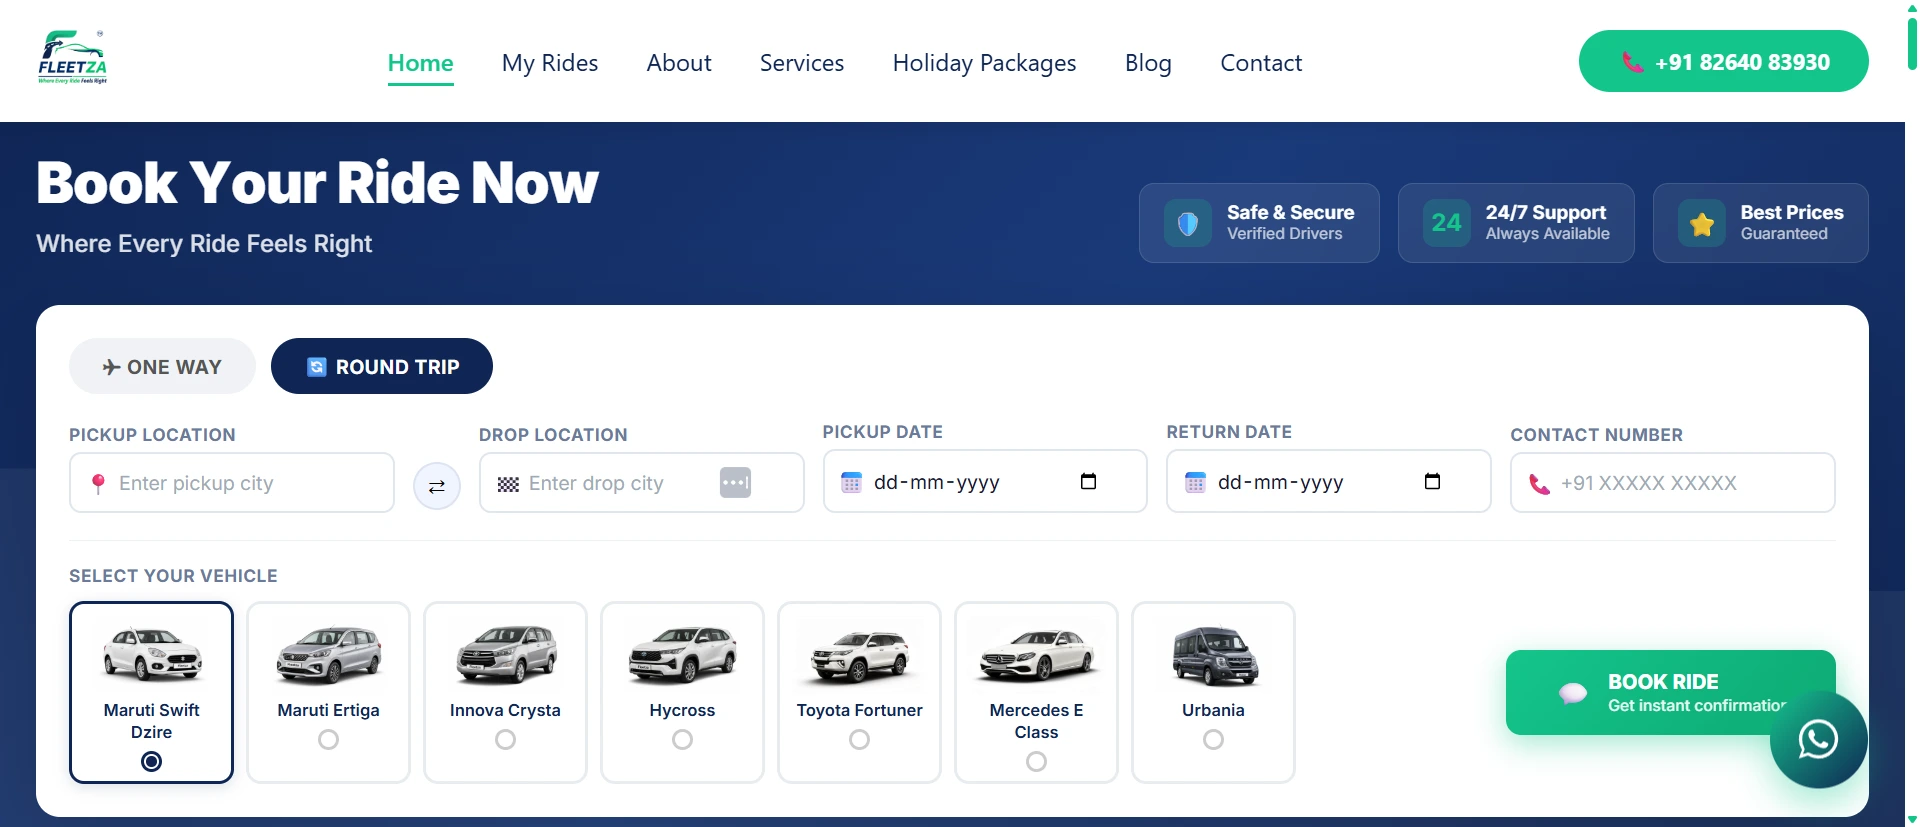Click the Urbania van image

point(1214,656)
